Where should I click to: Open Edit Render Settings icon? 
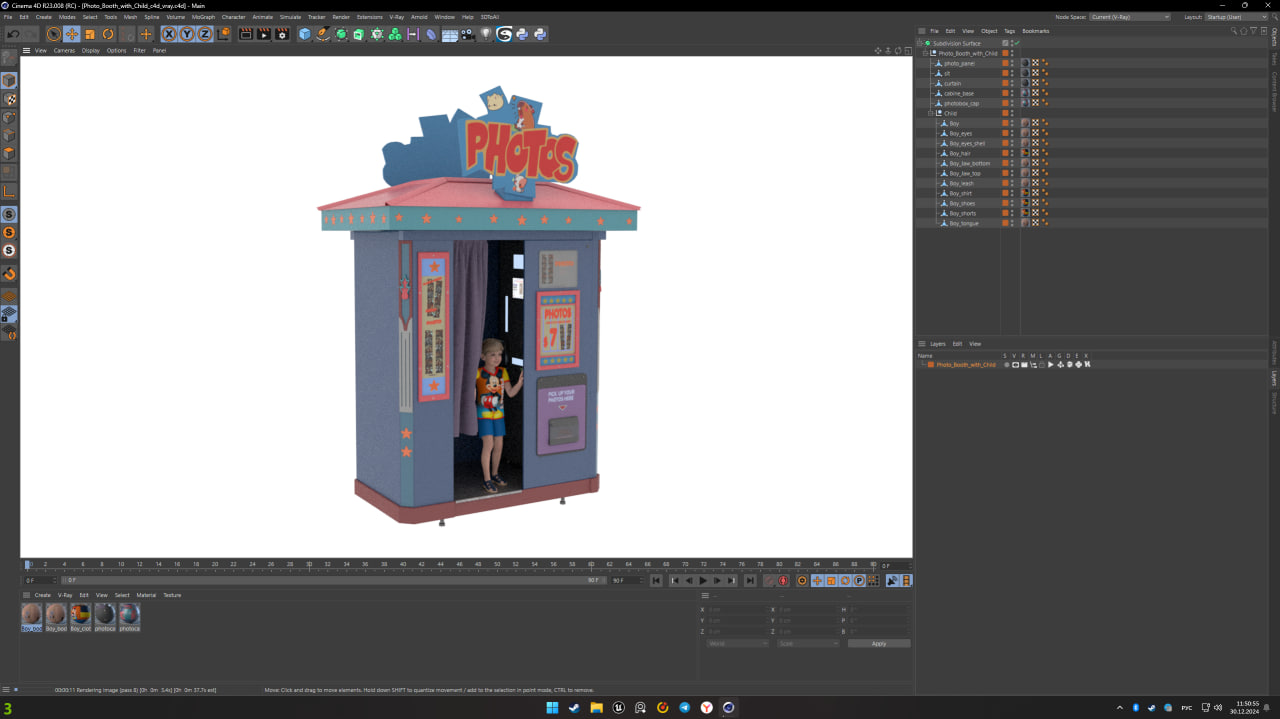pyautogui.click(x=282, y=34)
